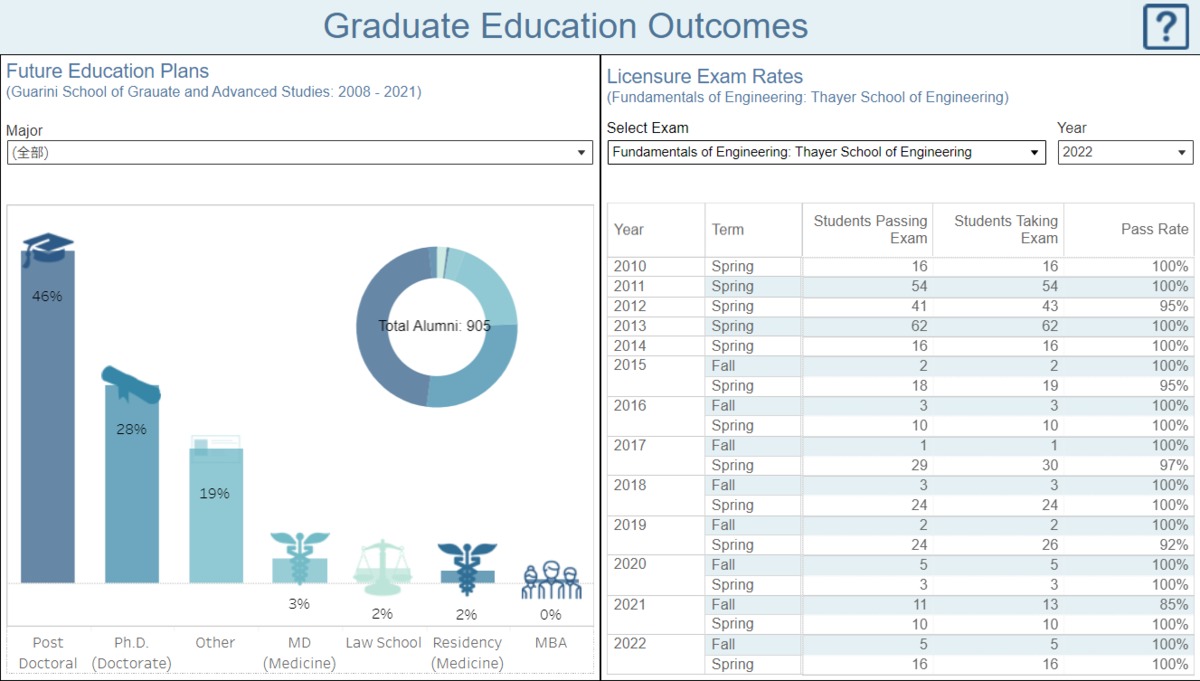Click the MD (Medicine) caduceus icon
Viewport: 1200px width, 681px height.
coord(299,558)
